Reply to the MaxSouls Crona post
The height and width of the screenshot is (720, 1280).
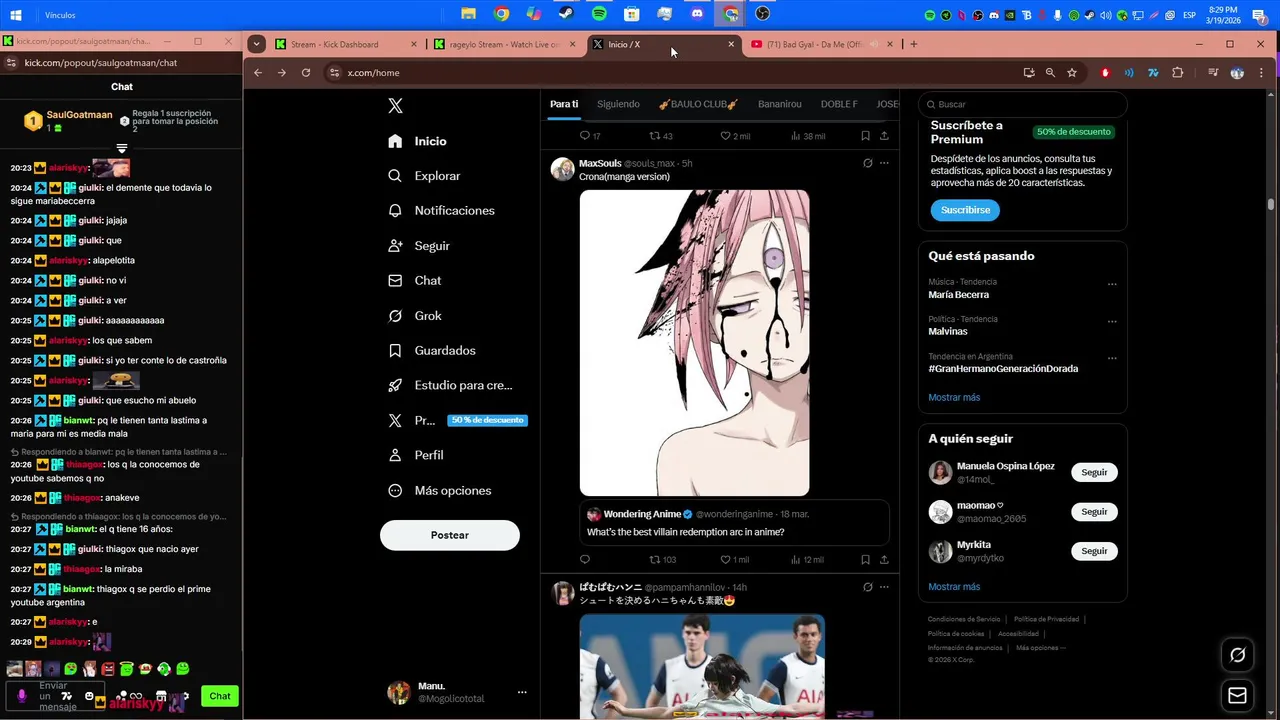[585, 560]
